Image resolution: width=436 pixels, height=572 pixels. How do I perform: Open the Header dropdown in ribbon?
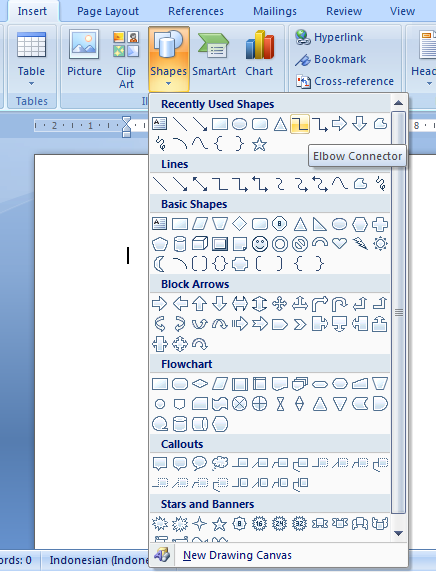point(423,58)
